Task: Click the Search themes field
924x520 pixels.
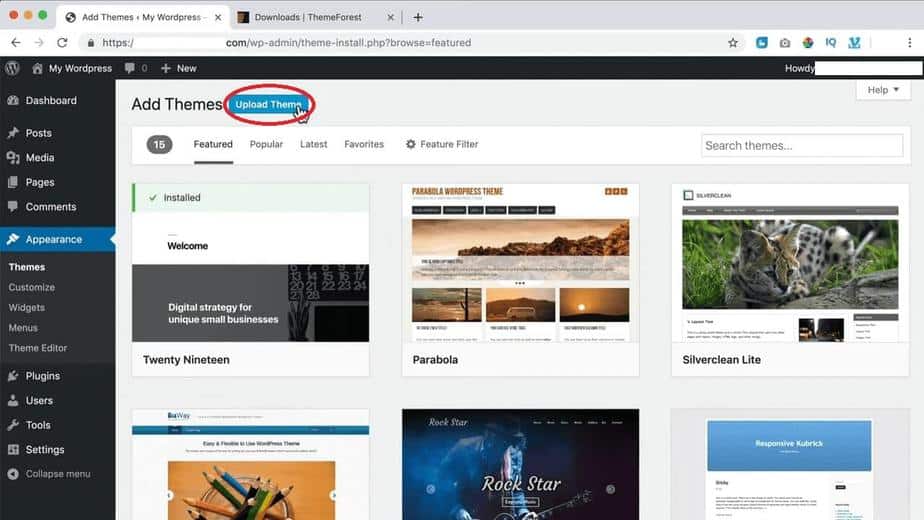Action: [x=802, y=146]
